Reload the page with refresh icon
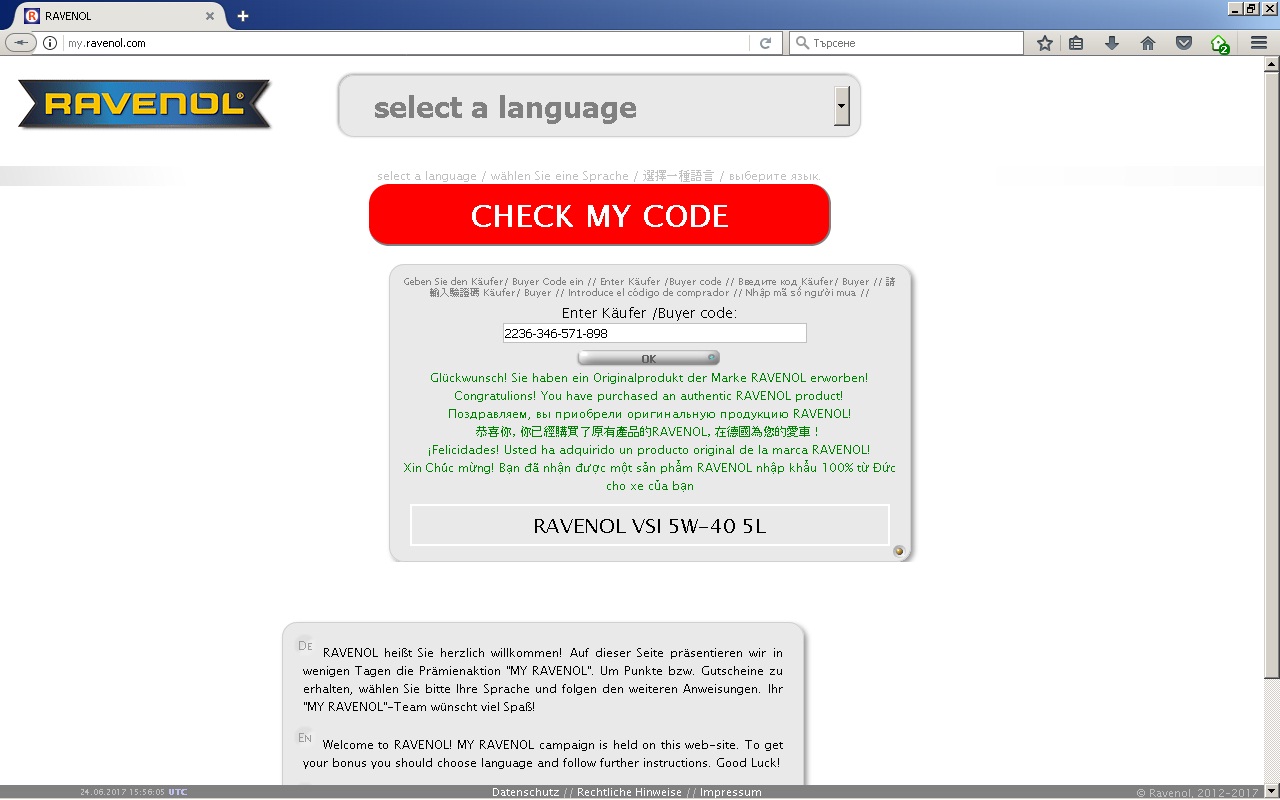Screen dimensions: 1280x800 click(765, 43)
